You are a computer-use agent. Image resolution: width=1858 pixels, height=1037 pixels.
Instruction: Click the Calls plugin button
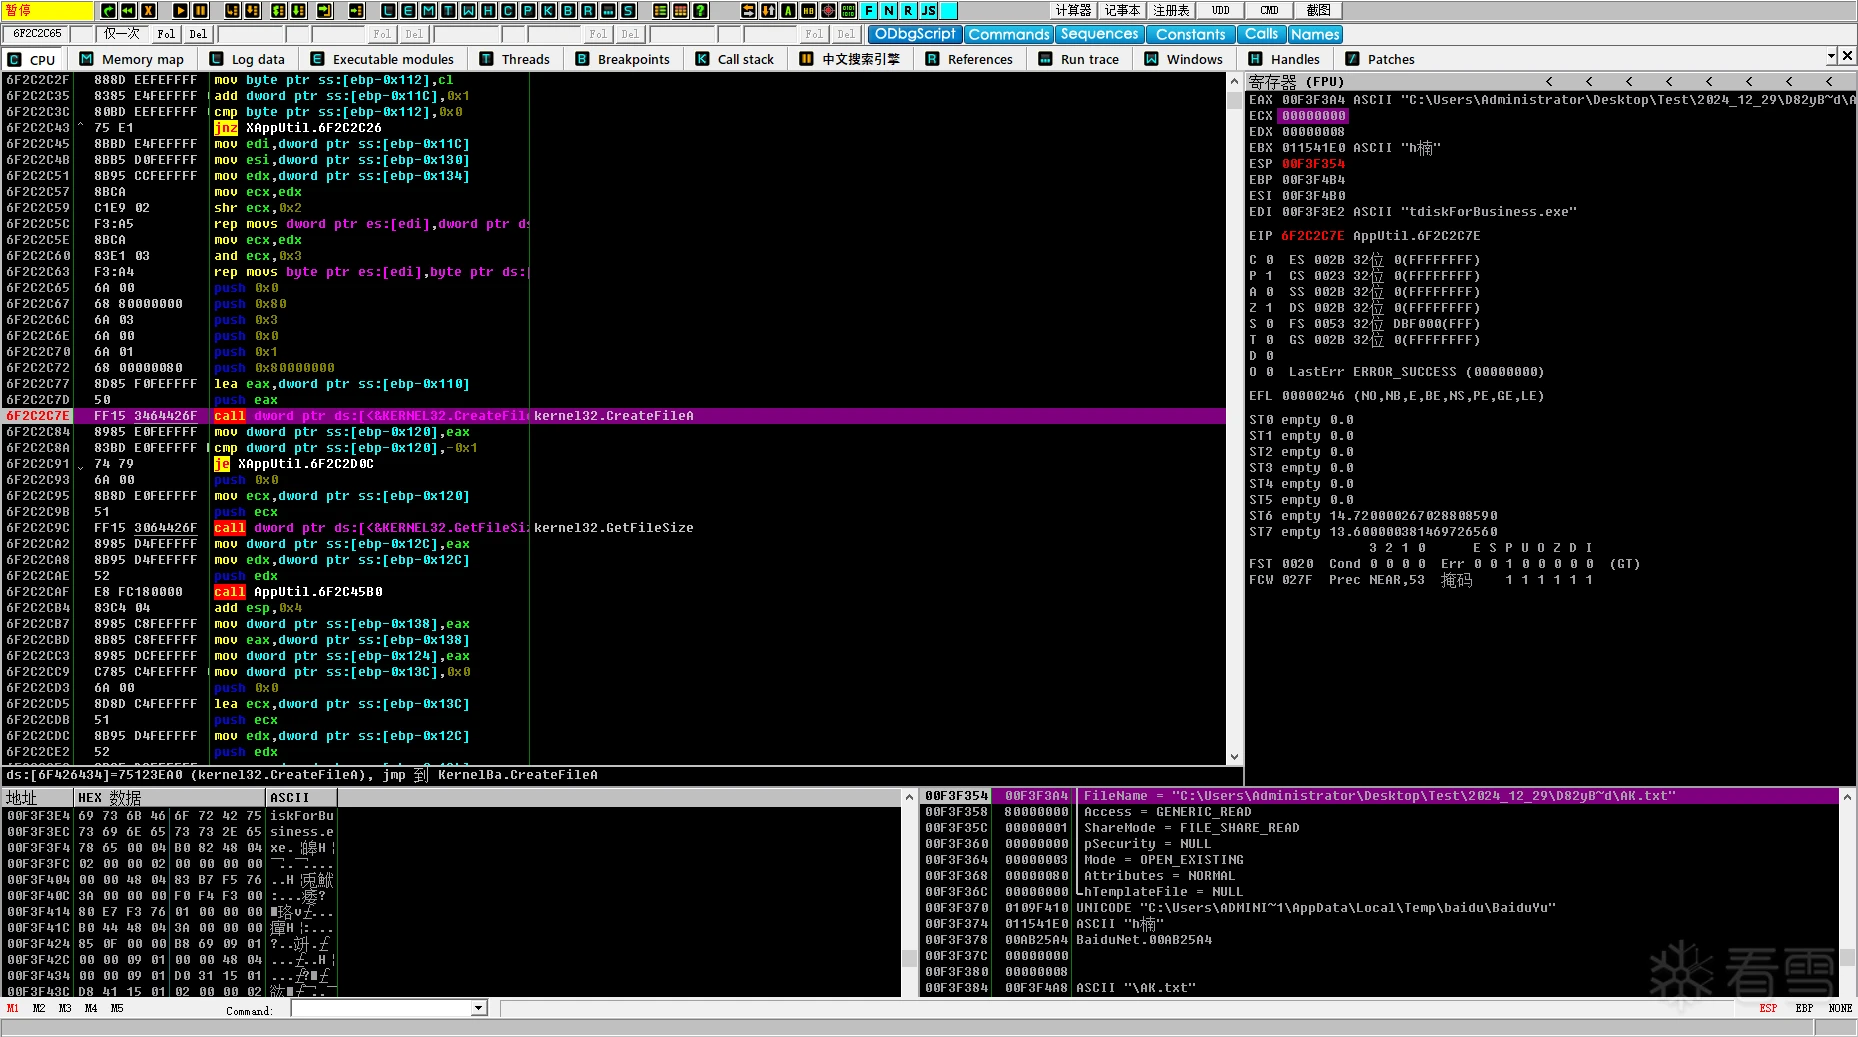coord(1261,34)
